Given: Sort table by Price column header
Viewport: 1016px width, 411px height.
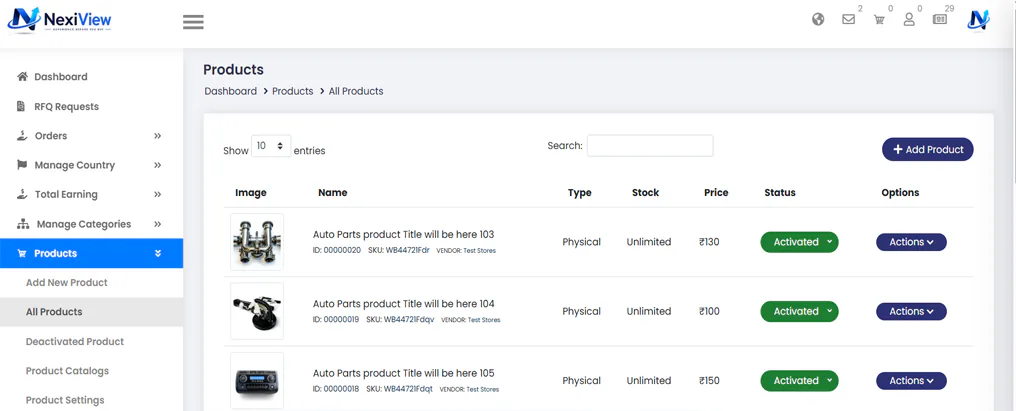Looking at the screenshot, I should click(716, 193).
